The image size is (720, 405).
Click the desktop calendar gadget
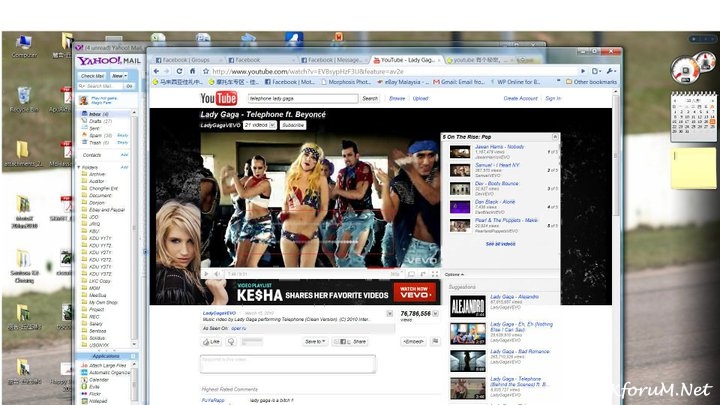coord(693,116)
